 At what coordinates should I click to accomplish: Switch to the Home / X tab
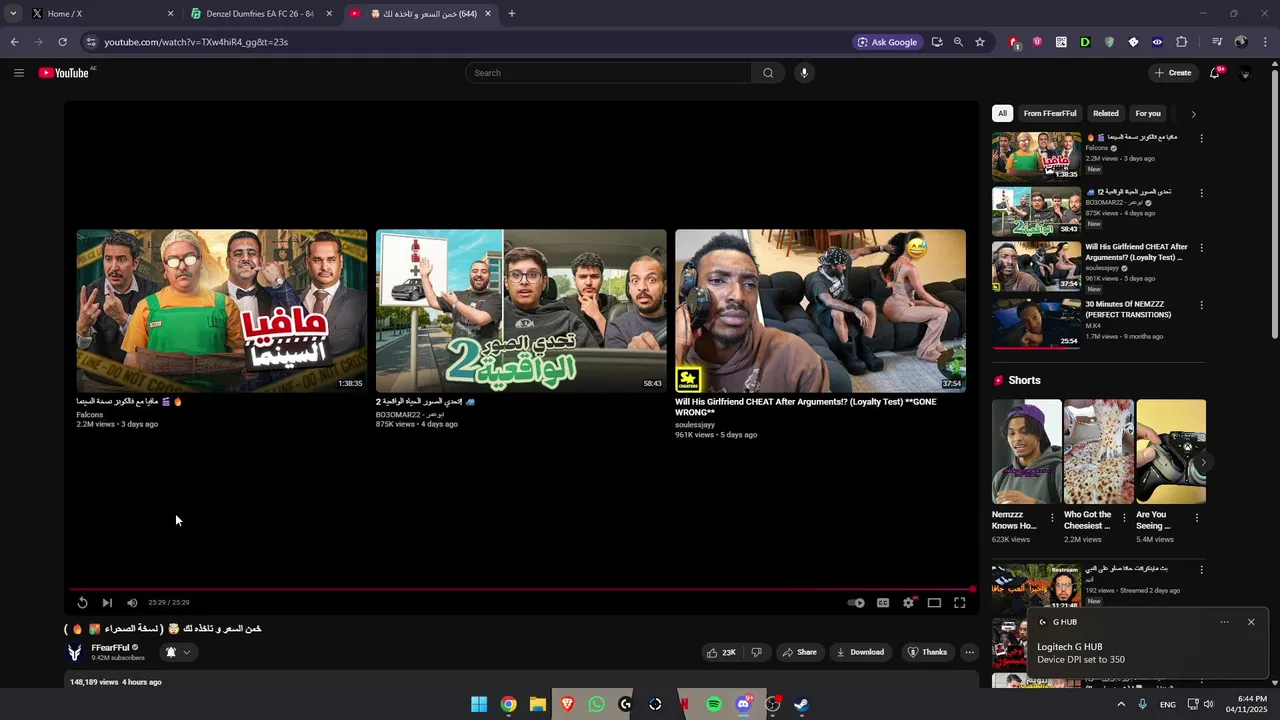pyautogui.click(x=102, y=14)
